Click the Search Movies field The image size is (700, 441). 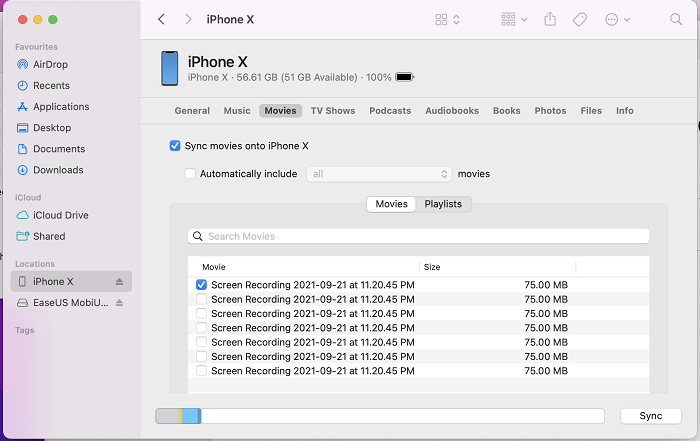pyautogui.click(x=419, y=237)
